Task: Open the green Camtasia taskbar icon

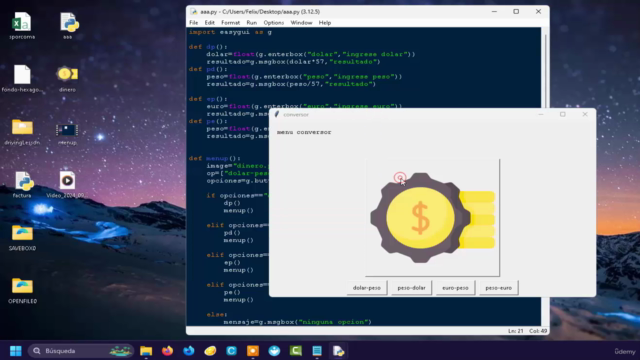Action: pos(296,351)
